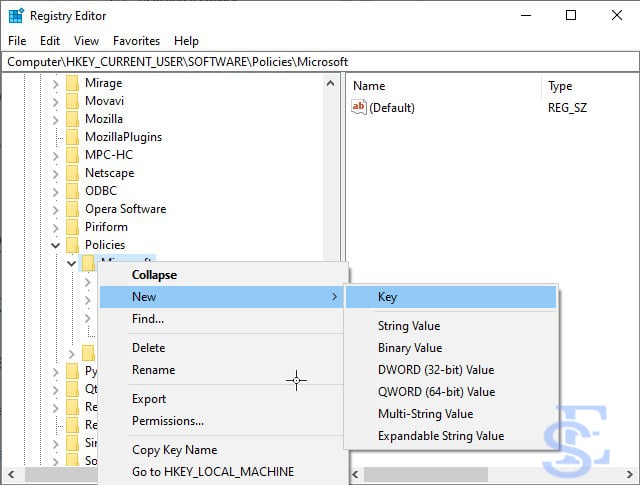This screenshot has height=485, width=640.
Task: Select DWORD (32-bit) Value option
Action: click(435, 370)
